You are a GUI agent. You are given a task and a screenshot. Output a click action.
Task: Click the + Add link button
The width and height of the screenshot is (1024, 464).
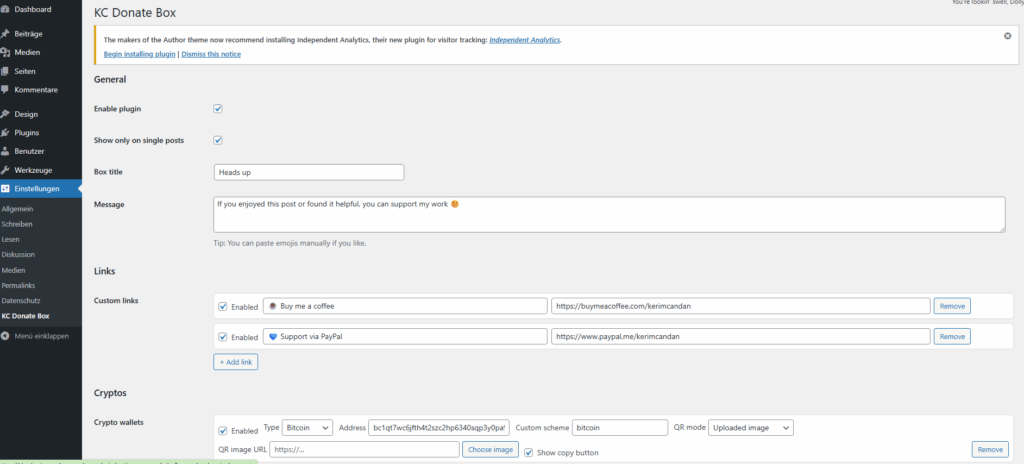click(235, 362)
